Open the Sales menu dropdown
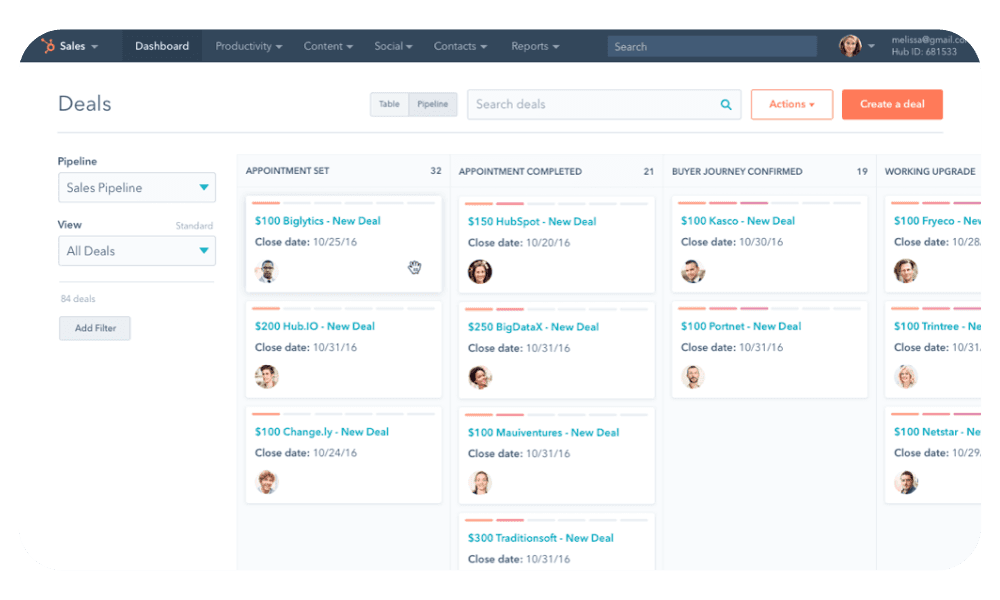1000x600 pixels. [x=78, y=46]
